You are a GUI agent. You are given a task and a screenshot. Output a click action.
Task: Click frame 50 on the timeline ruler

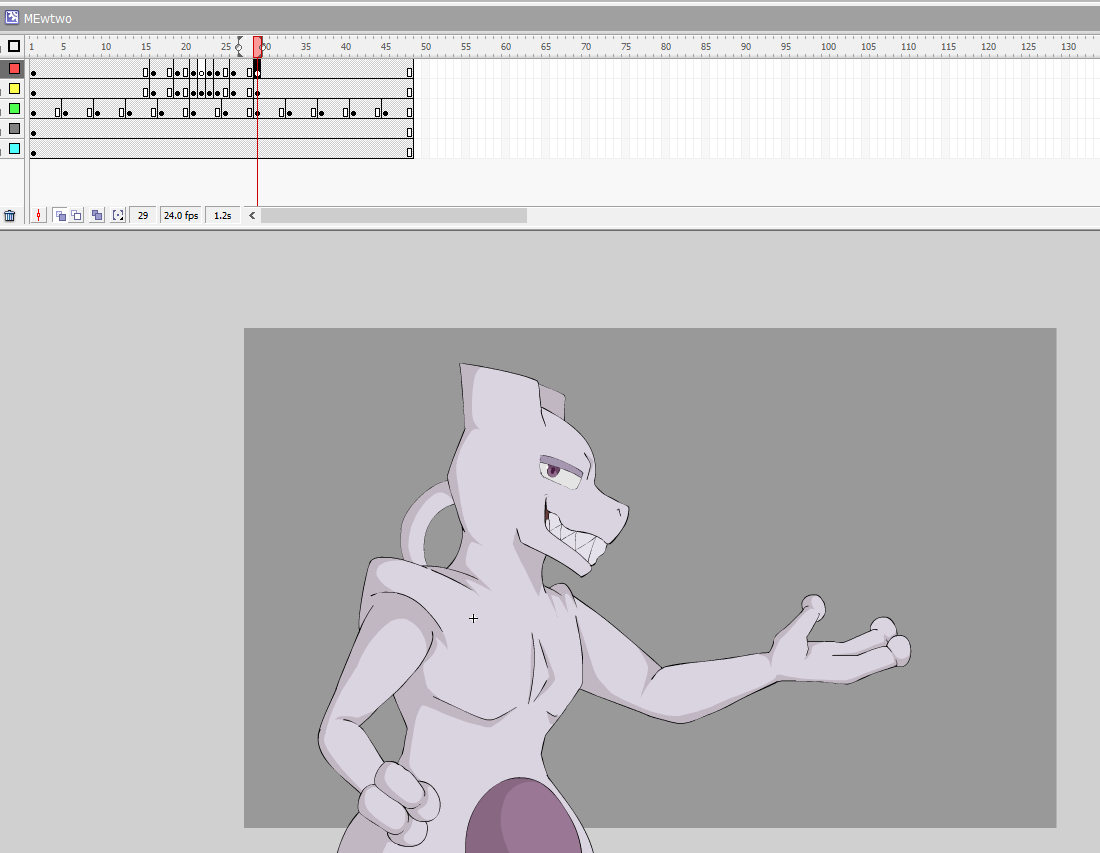click(x=426, y=47)
